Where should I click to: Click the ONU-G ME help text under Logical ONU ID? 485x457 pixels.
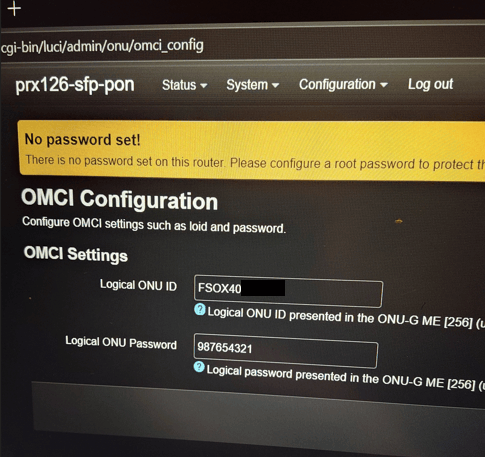(346, 318)
